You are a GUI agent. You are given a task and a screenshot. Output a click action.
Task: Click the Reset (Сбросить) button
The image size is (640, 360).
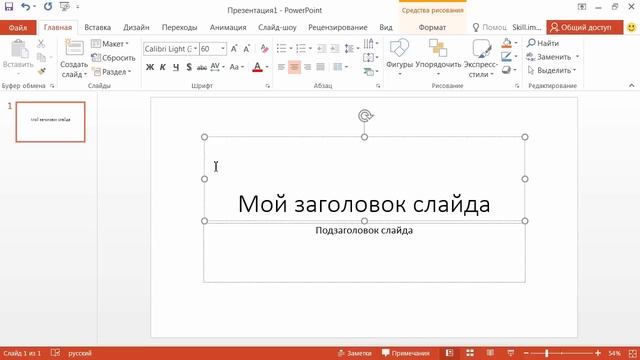(113, 58)
